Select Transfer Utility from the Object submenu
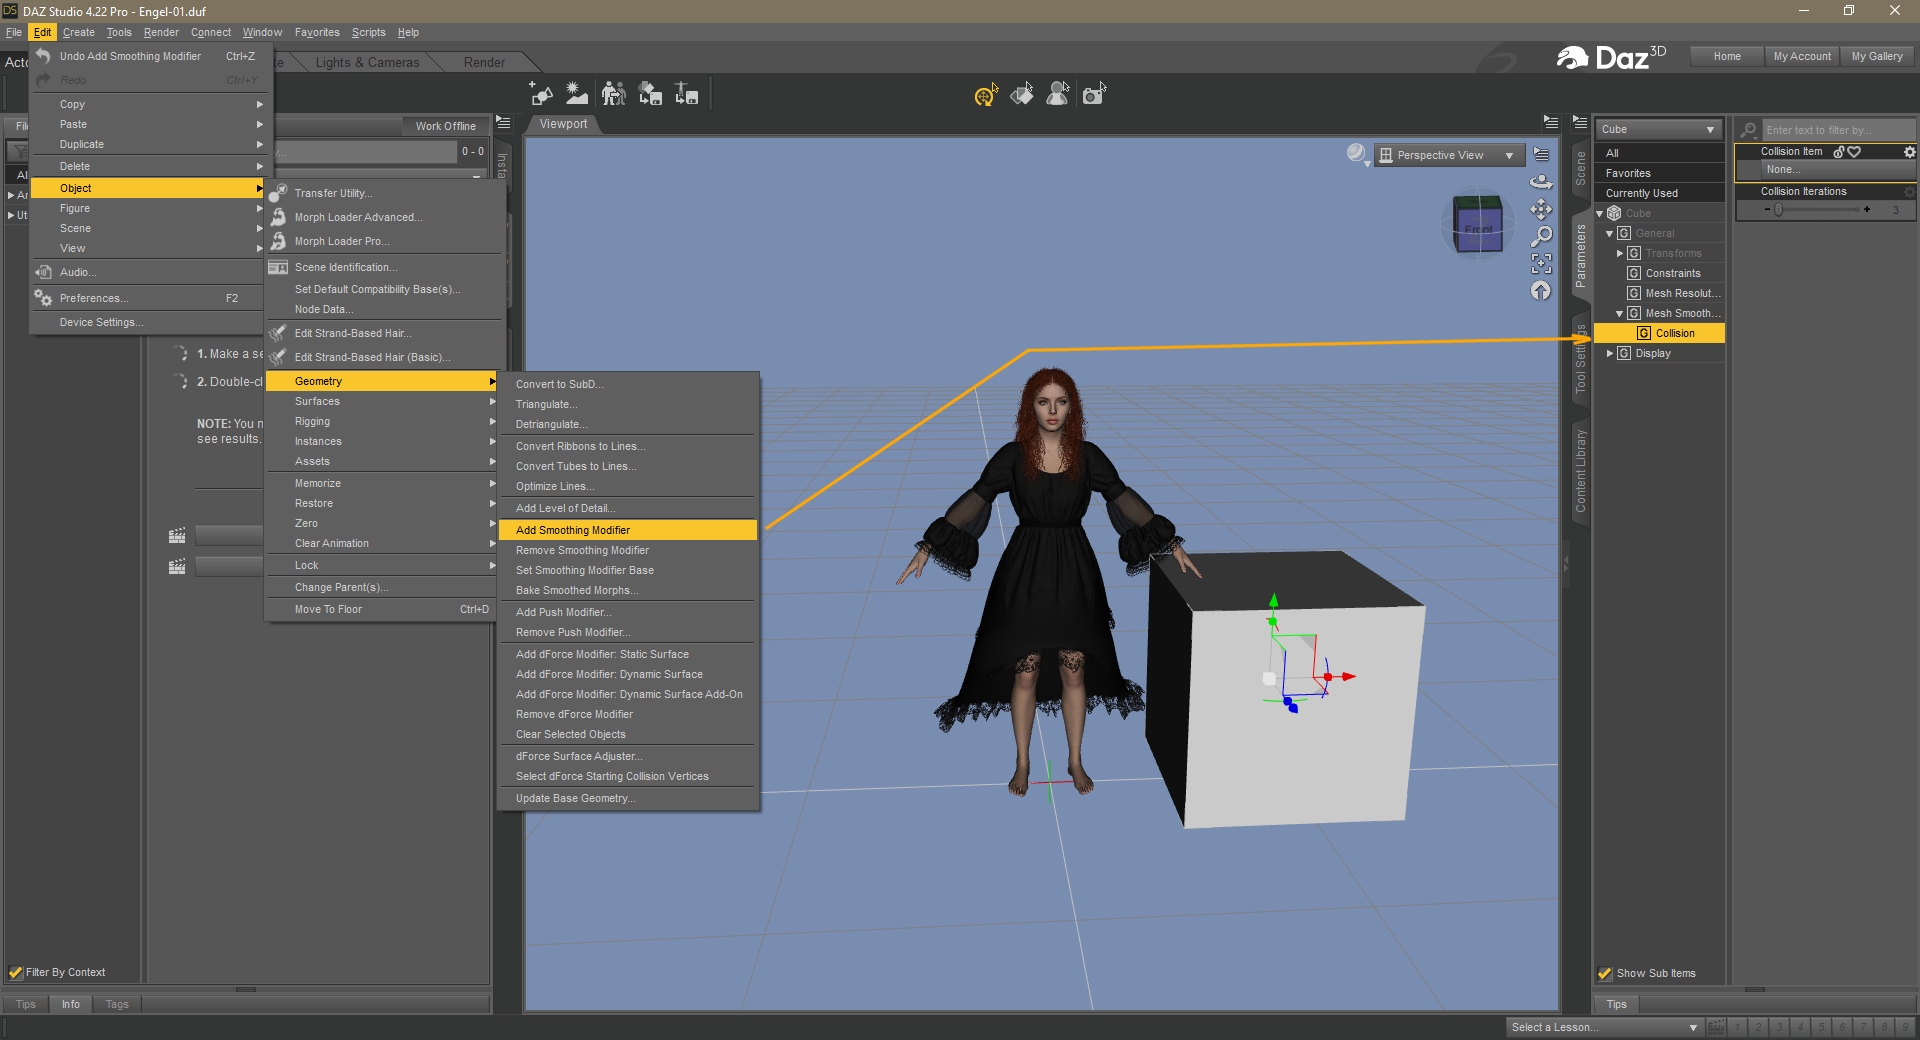This screenshot has width=1920, height=1040. click(333, 193)
